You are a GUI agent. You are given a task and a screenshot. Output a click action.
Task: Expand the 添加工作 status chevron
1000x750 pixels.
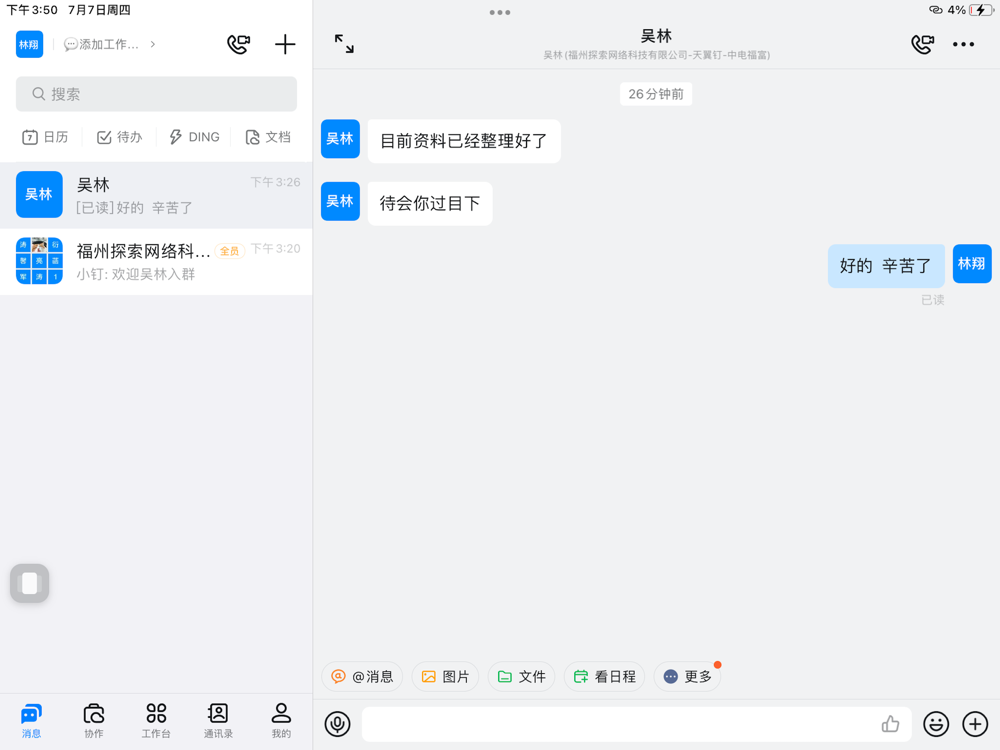click(x=152, y=44)
